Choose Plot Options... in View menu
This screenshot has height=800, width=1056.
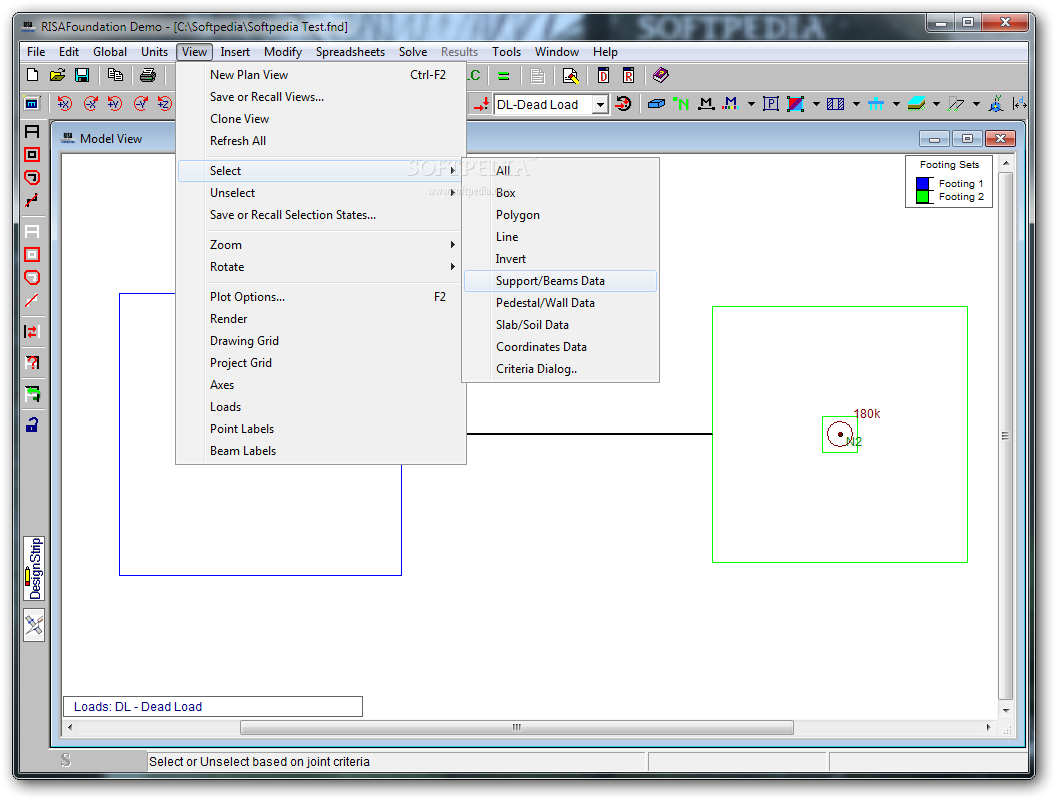point(322,297)
